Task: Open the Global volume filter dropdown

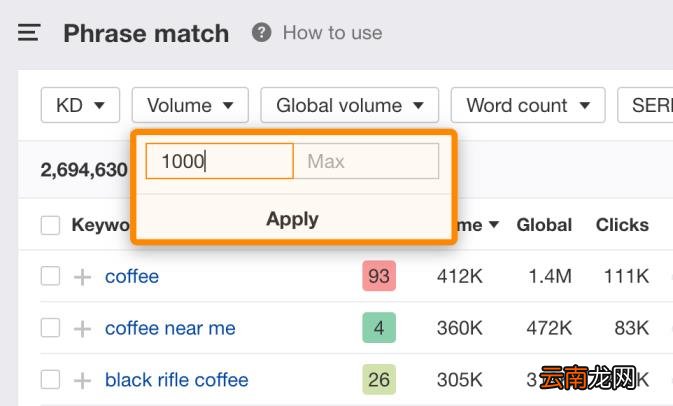Action: click(350, 105)
